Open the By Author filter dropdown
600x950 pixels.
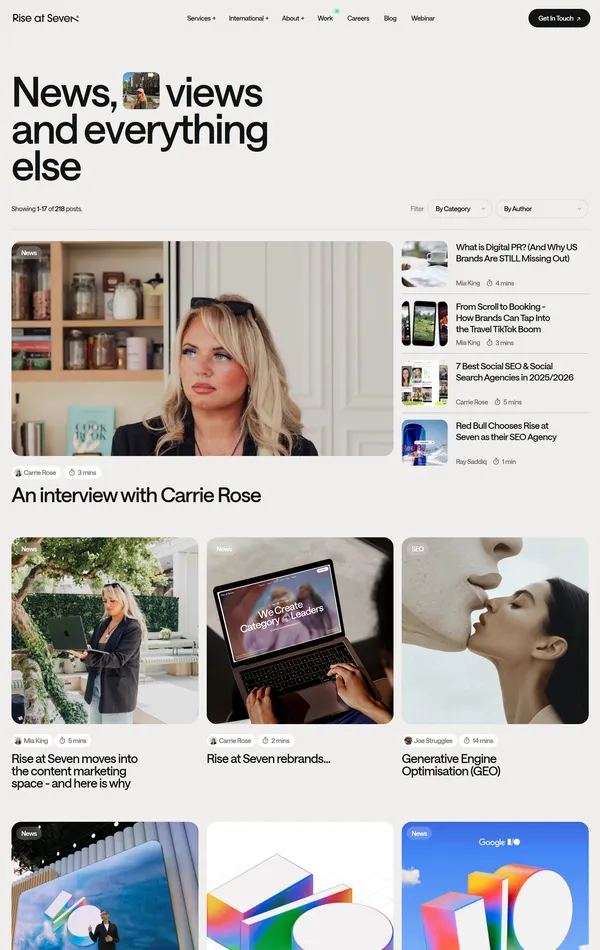click(x=542, y=209)
